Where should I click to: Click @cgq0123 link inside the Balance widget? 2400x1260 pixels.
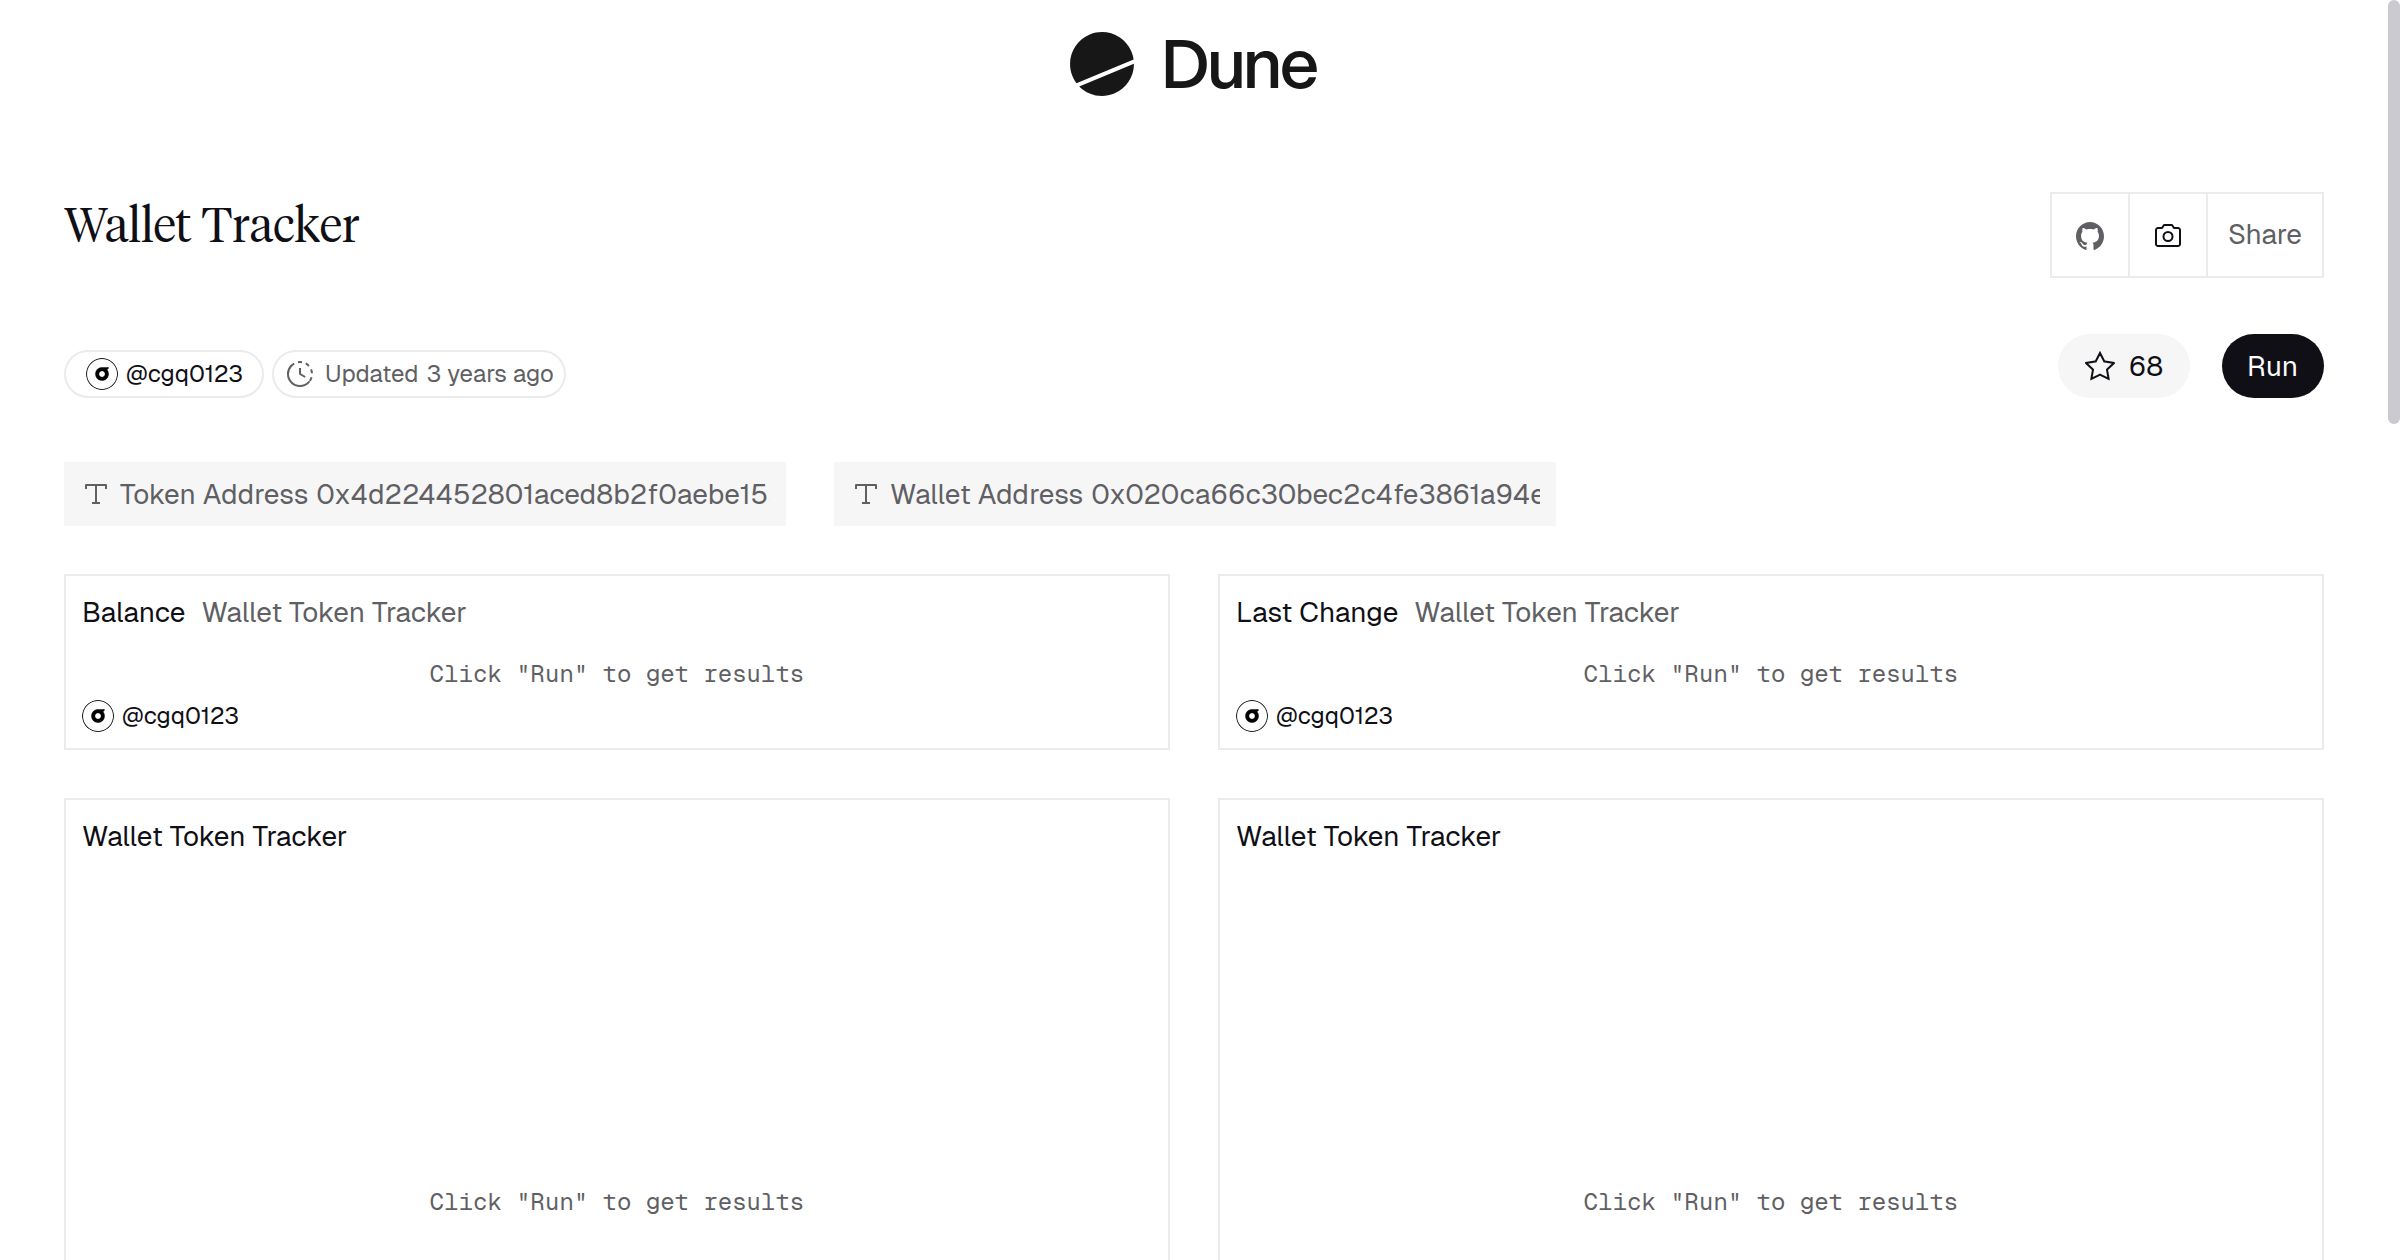pos(180,715)
